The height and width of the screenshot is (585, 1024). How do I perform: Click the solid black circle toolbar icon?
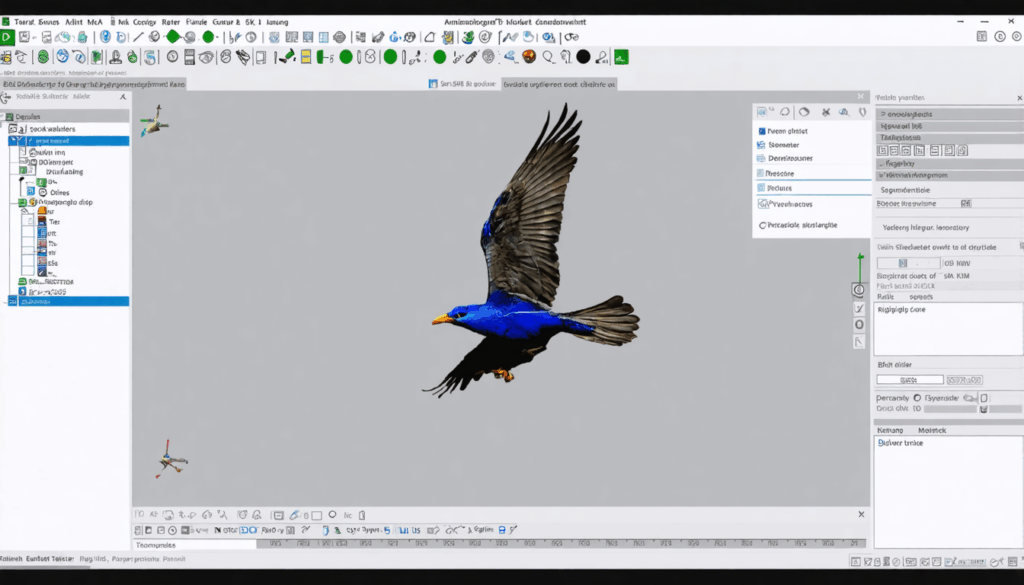click(583, 57)
